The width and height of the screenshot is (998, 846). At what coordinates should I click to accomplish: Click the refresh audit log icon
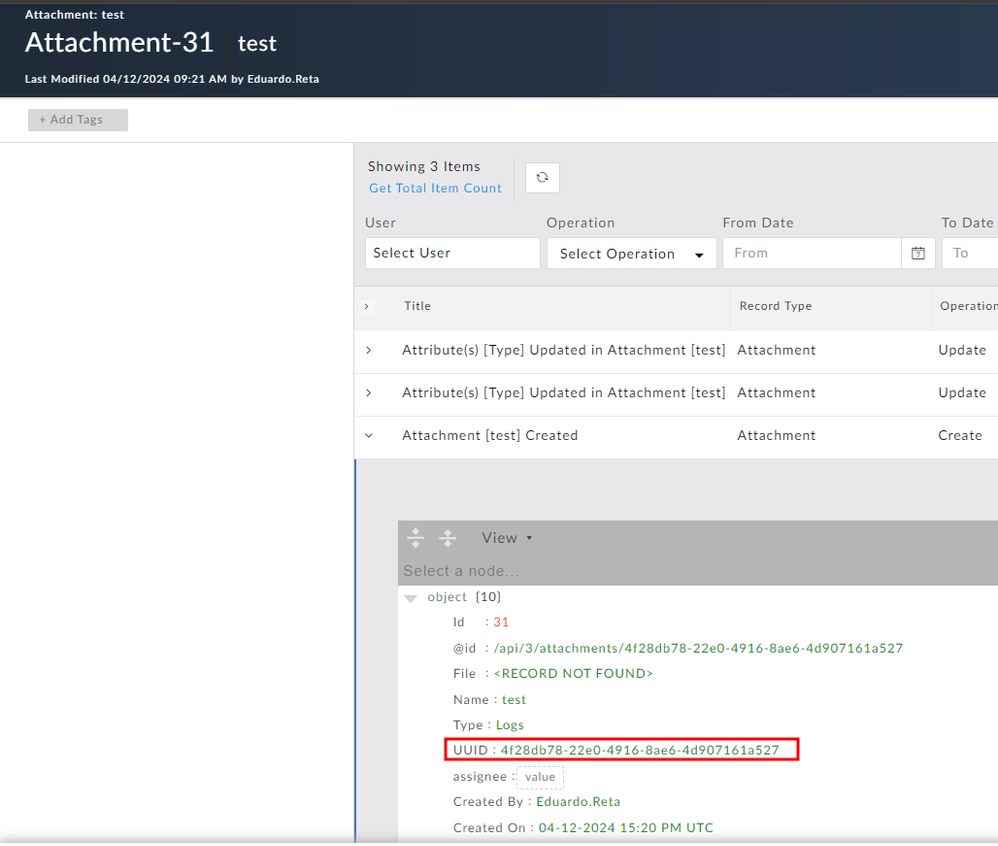542,177
